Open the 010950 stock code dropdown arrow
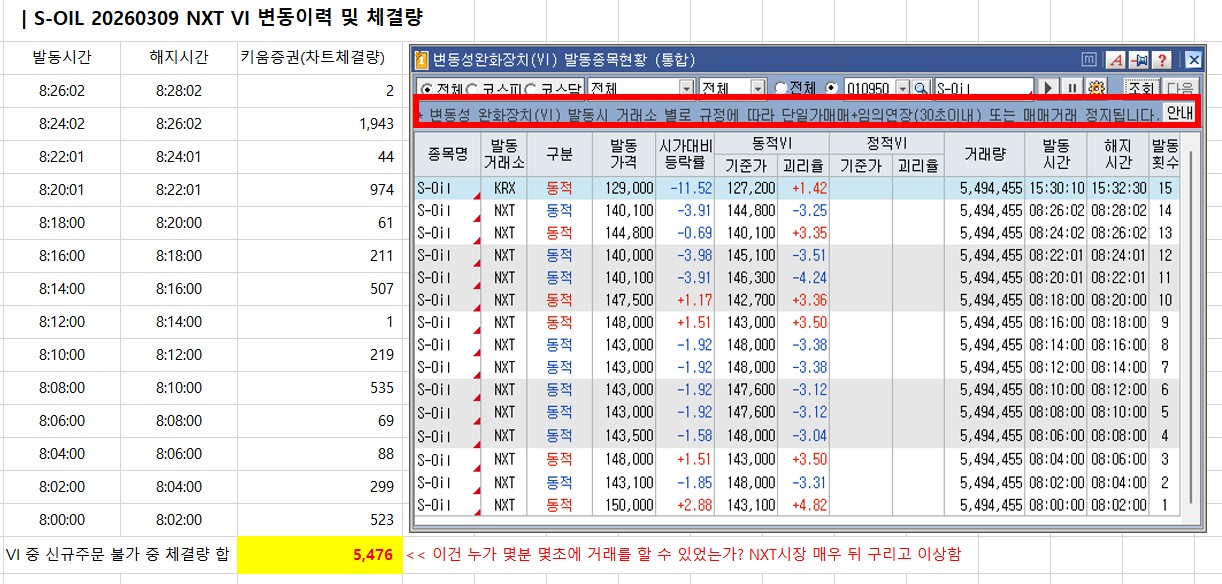This screenshot has height=584, width=1222. (904, 88)
